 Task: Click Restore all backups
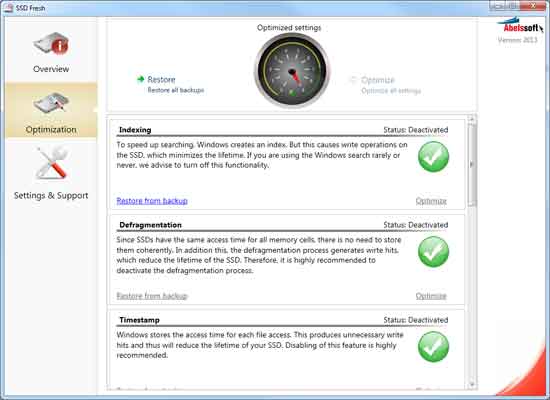click(x=176, y=90)
